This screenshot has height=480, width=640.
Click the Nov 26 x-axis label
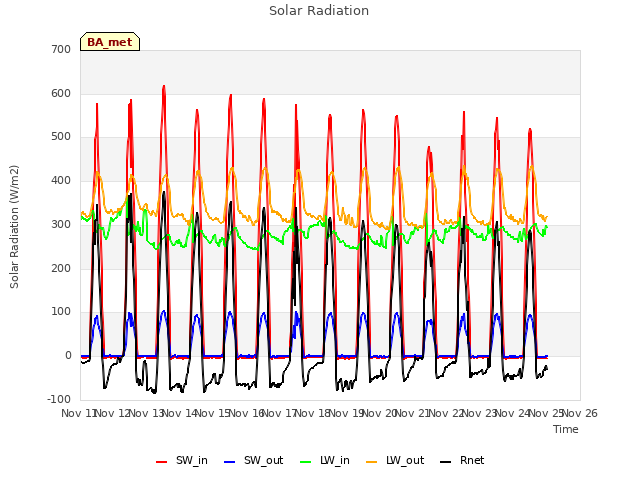click(x=580, y=413)
